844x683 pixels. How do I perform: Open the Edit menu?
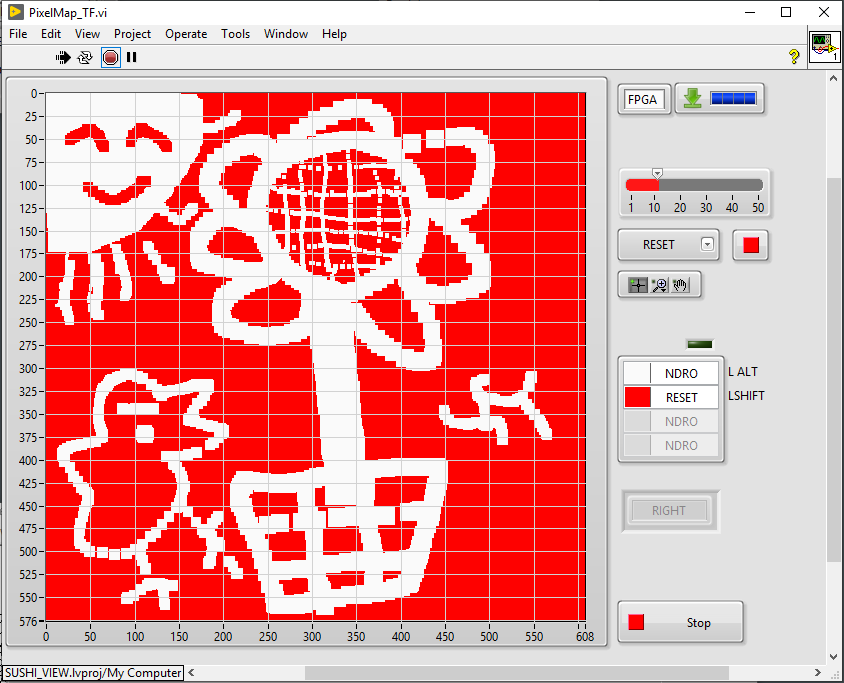click(51, 34)
